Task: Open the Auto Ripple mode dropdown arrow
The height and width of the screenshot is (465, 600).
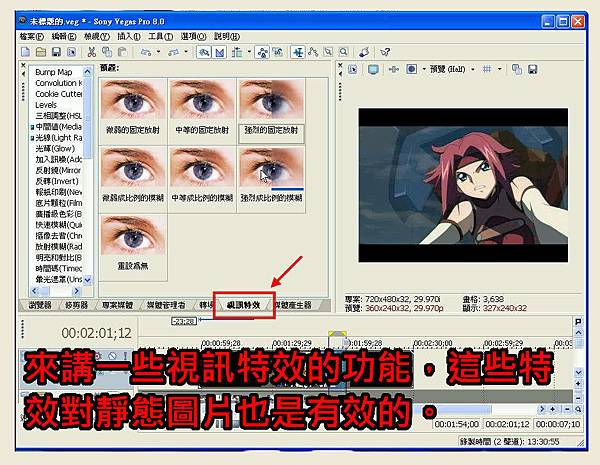Action: tap(249, 52)
